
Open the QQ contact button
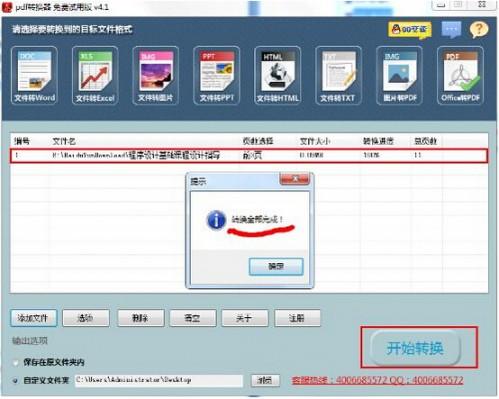click(410, 30)
